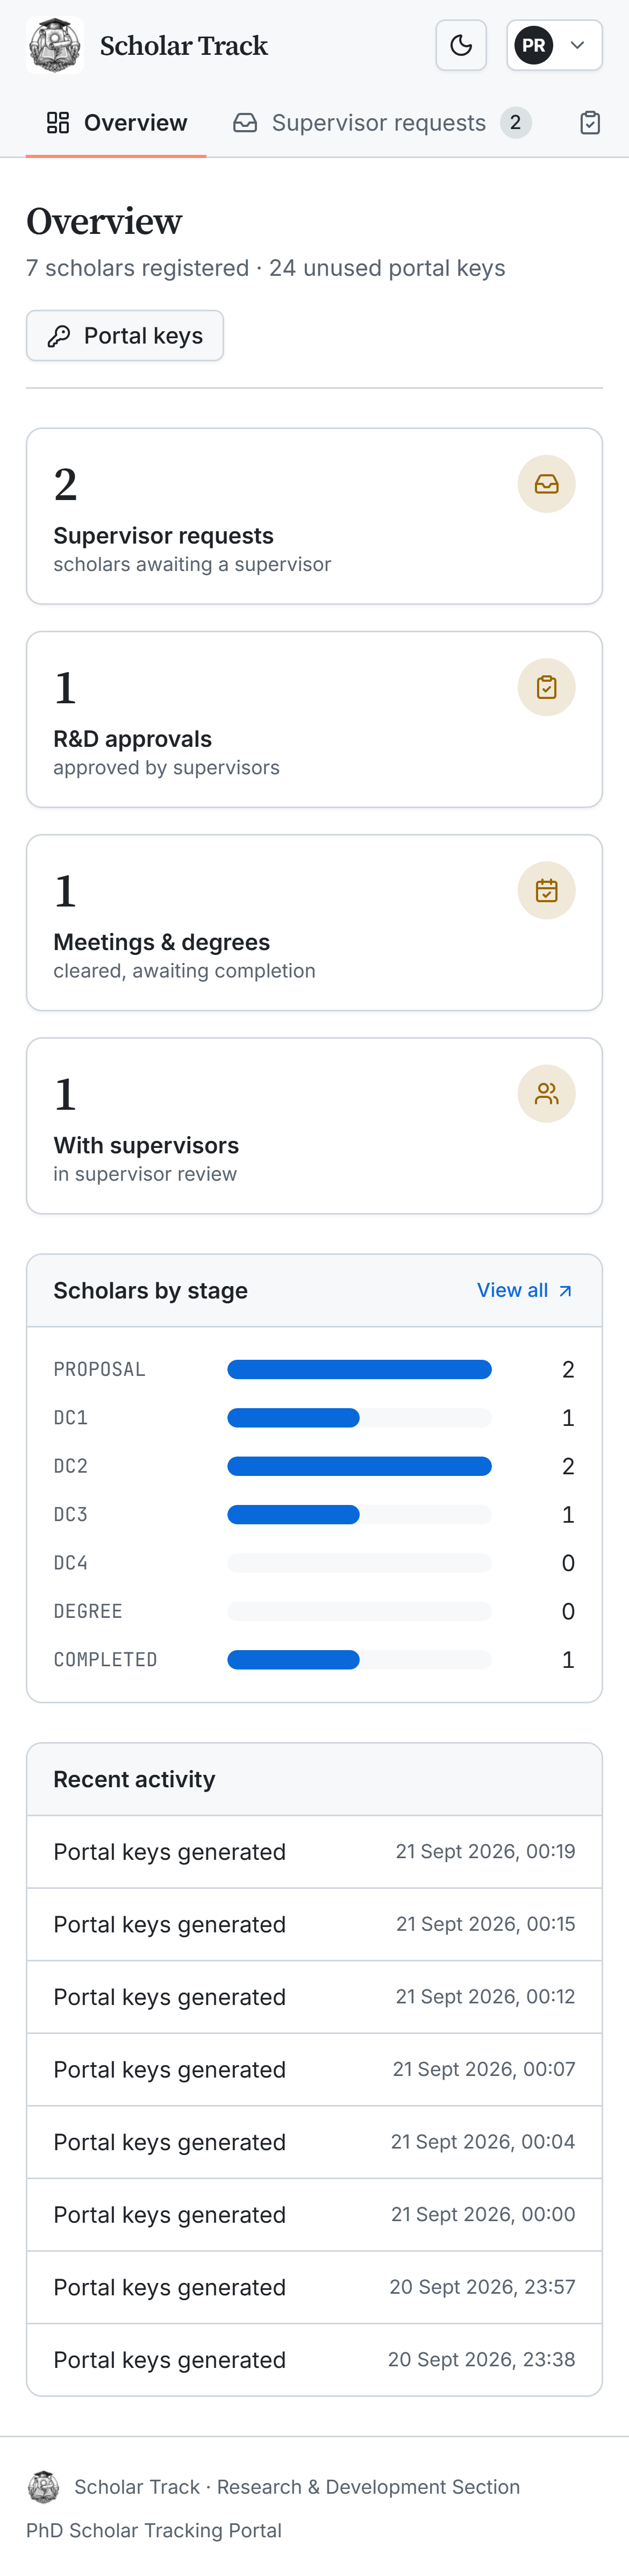This screenshot has width=629, height=2576.
Task: Click the inbox icon on Supervisor requests card
Action: 546,484
